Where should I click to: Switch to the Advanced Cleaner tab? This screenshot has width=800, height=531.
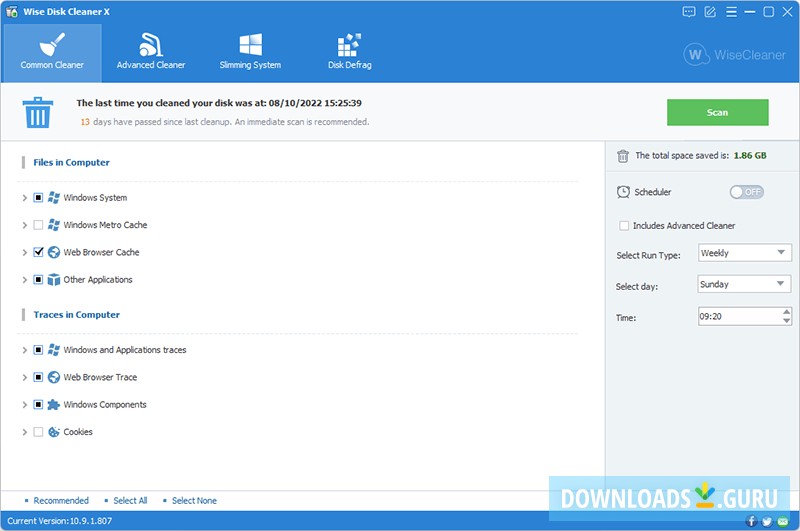click(151, 53)
